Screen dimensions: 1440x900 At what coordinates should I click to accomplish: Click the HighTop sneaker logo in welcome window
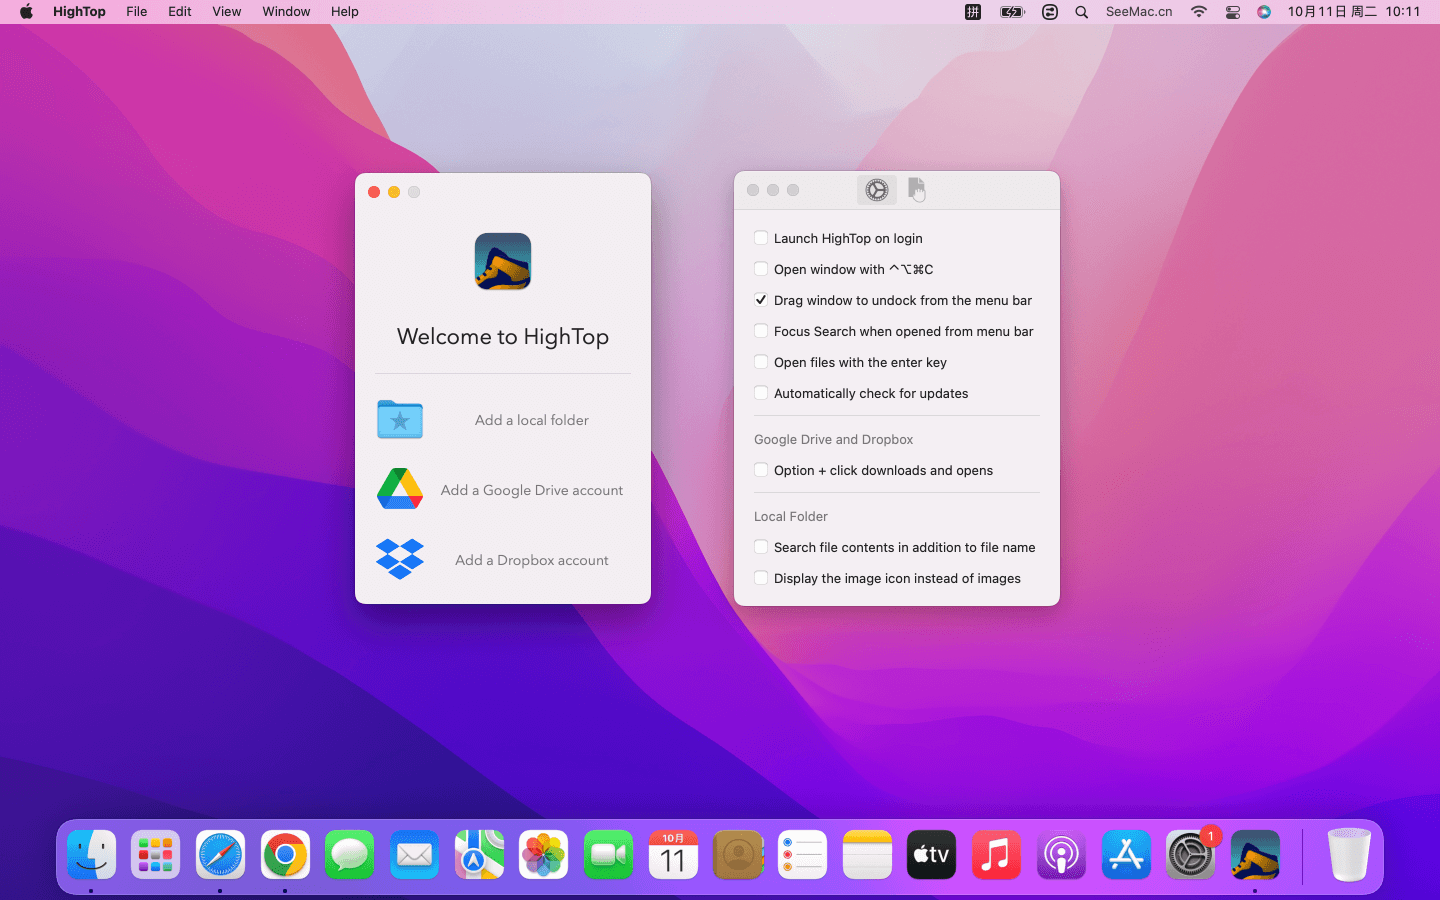click(503, 262)
